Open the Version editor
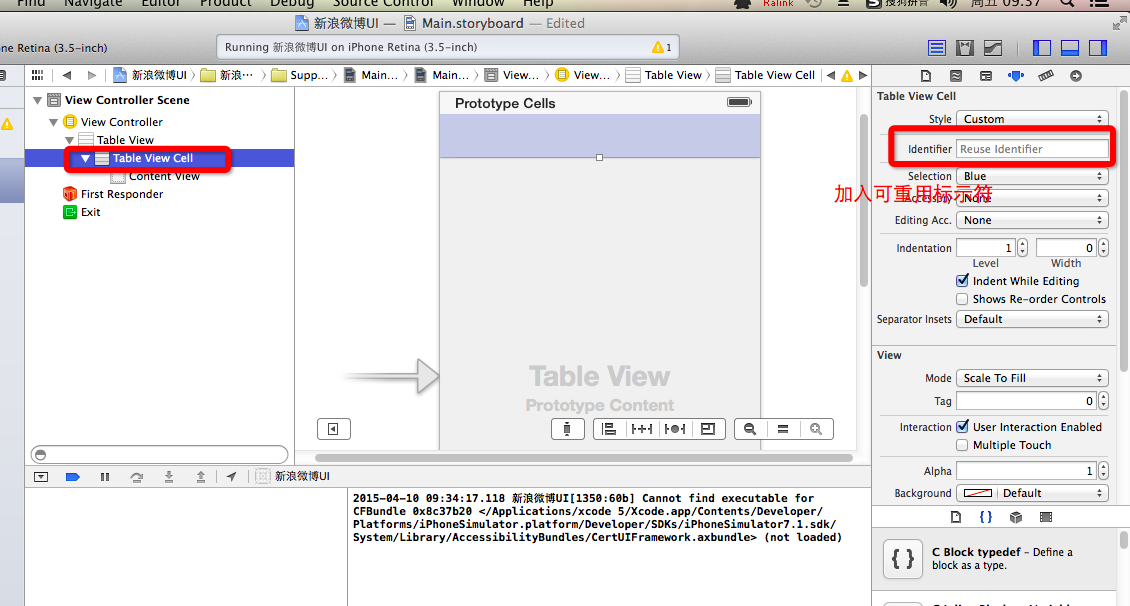 coord(993,48)
